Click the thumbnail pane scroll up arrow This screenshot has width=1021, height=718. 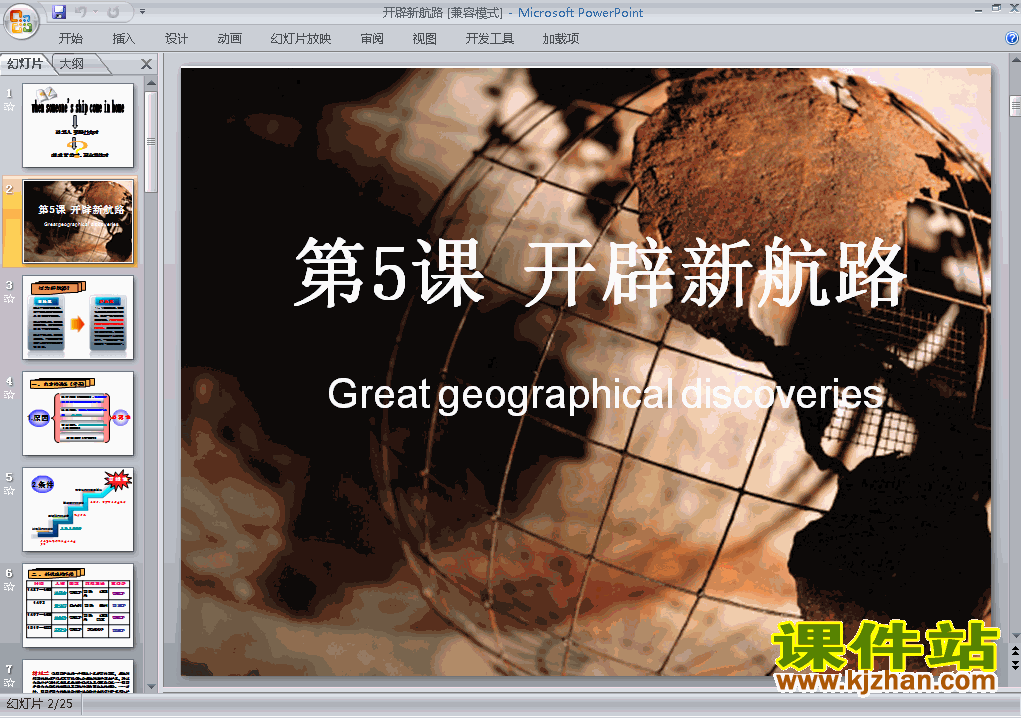pos(151,83)
